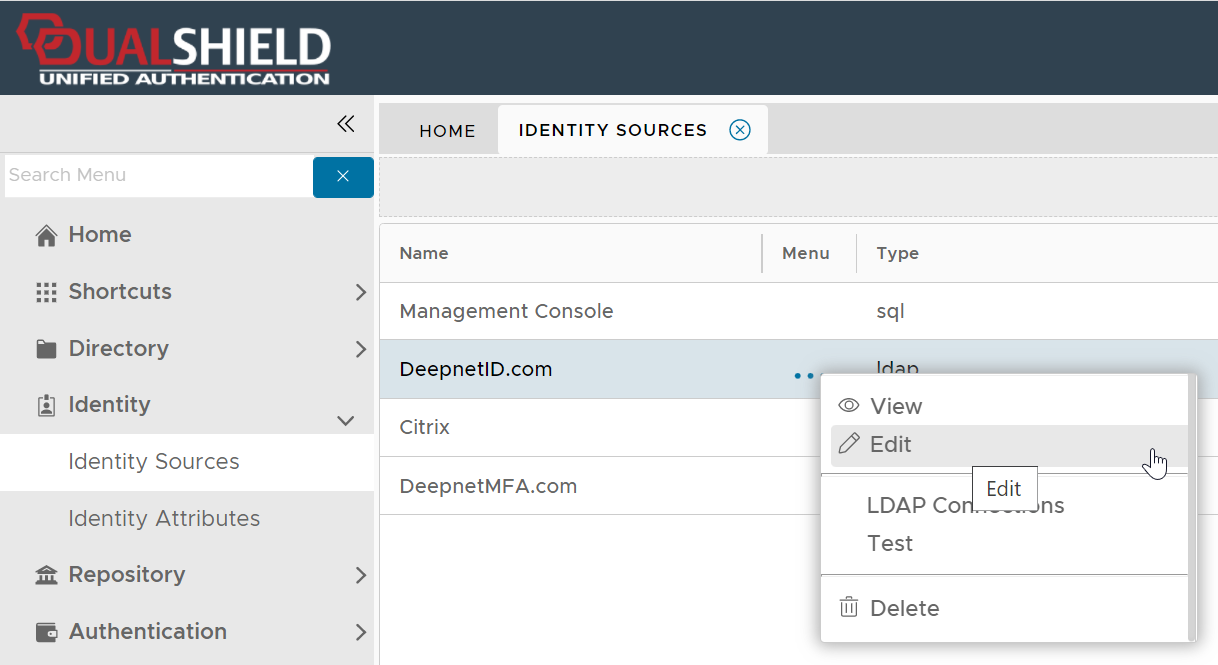Close the Identity Sources tab
1218x665 pixels.
(740, 130)
